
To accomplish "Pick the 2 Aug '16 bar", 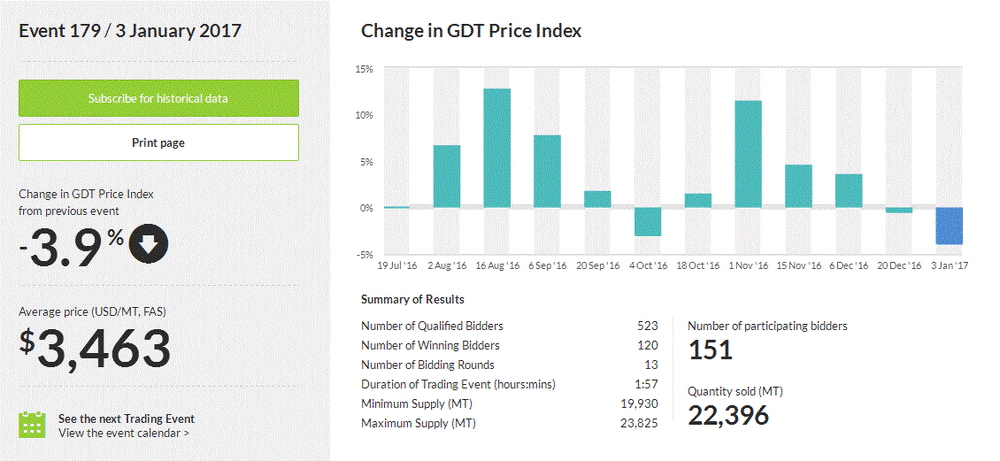I will click(x=447, y=176).
